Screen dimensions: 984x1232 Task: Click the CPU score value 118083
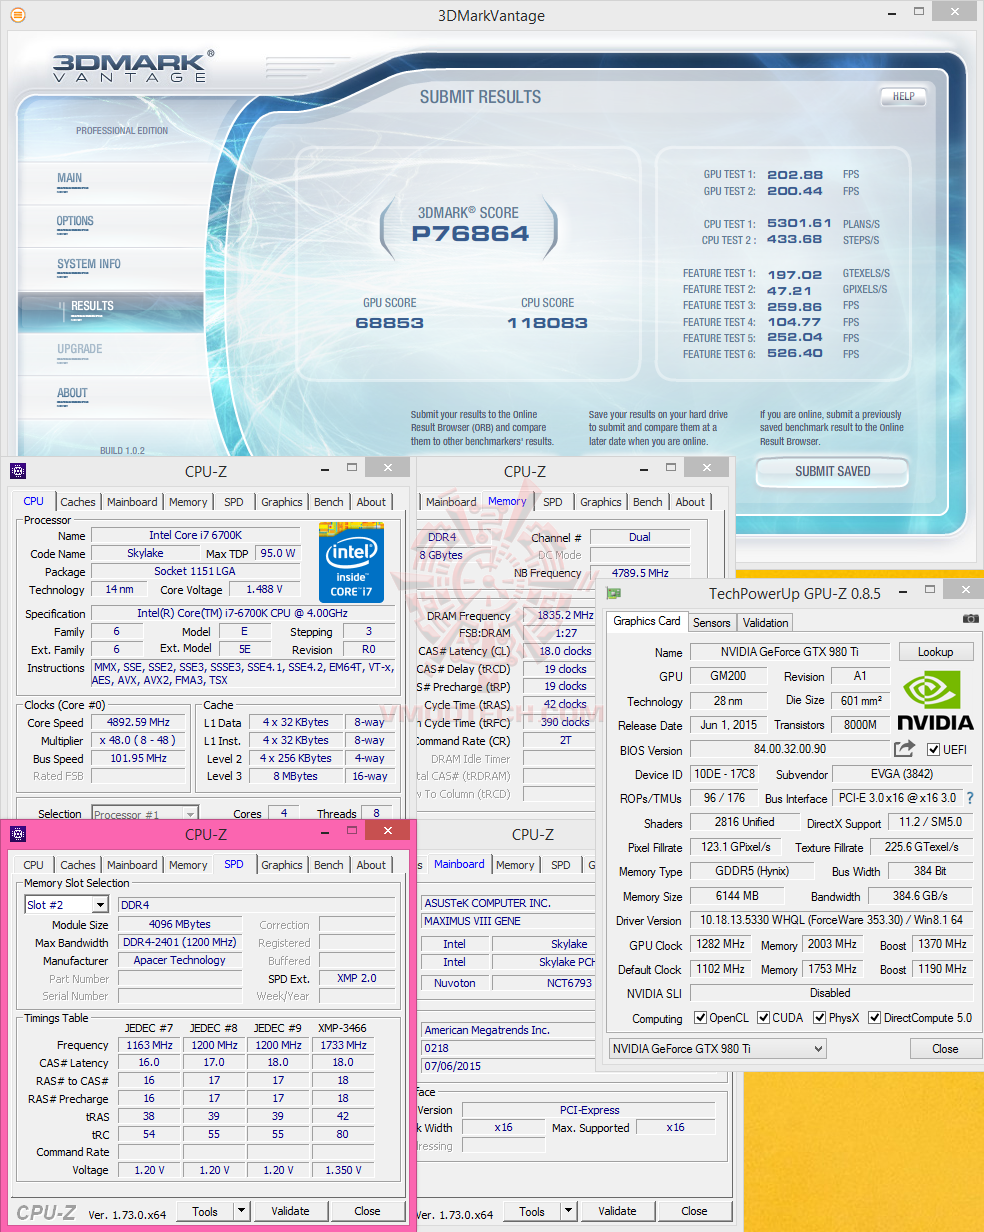point(547,323)
